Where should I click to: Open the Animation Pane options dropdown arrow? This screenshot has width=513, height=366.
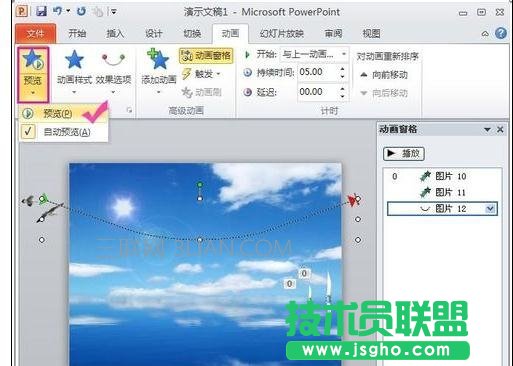pyautogui.click(x=487, y=129)
